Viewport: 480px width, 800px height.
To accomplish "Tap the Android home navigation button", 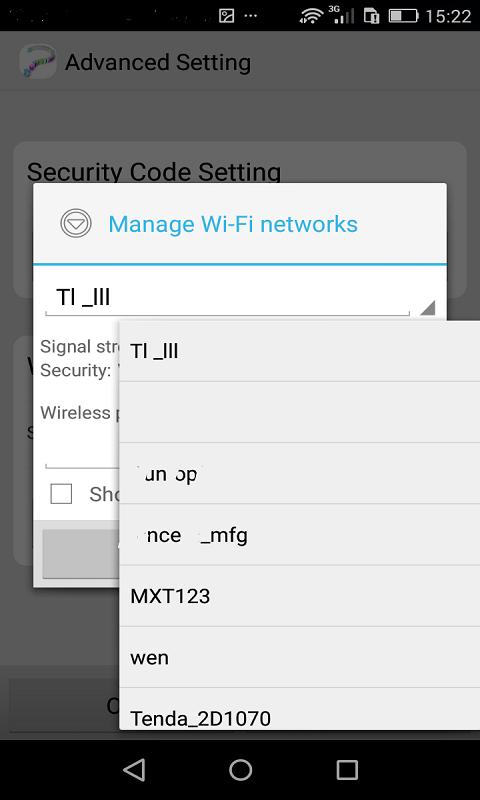I will point(240,769).
